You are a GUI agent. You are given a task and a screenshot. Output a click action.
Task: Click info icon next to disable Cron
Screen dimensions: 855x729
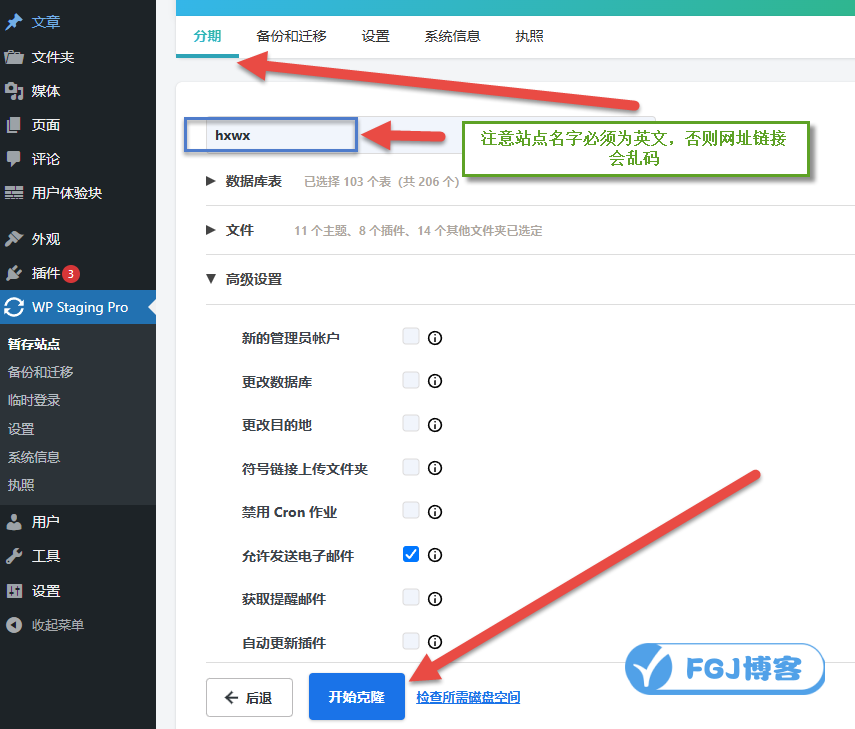pyautogui.click(x=435, y=512)
